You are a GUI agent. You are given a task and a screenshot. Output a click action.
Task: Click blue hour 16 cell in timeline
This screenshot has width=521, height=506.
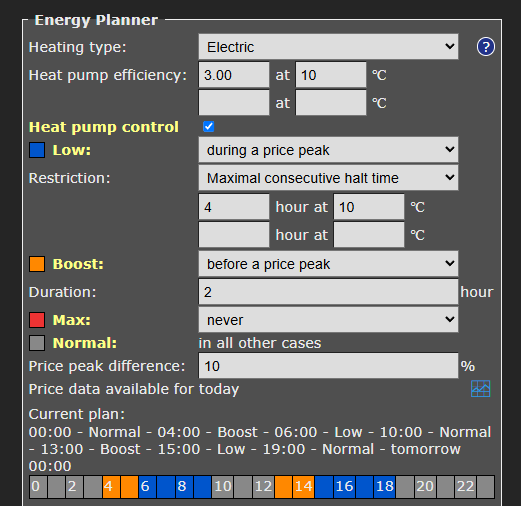pos(344,487)
